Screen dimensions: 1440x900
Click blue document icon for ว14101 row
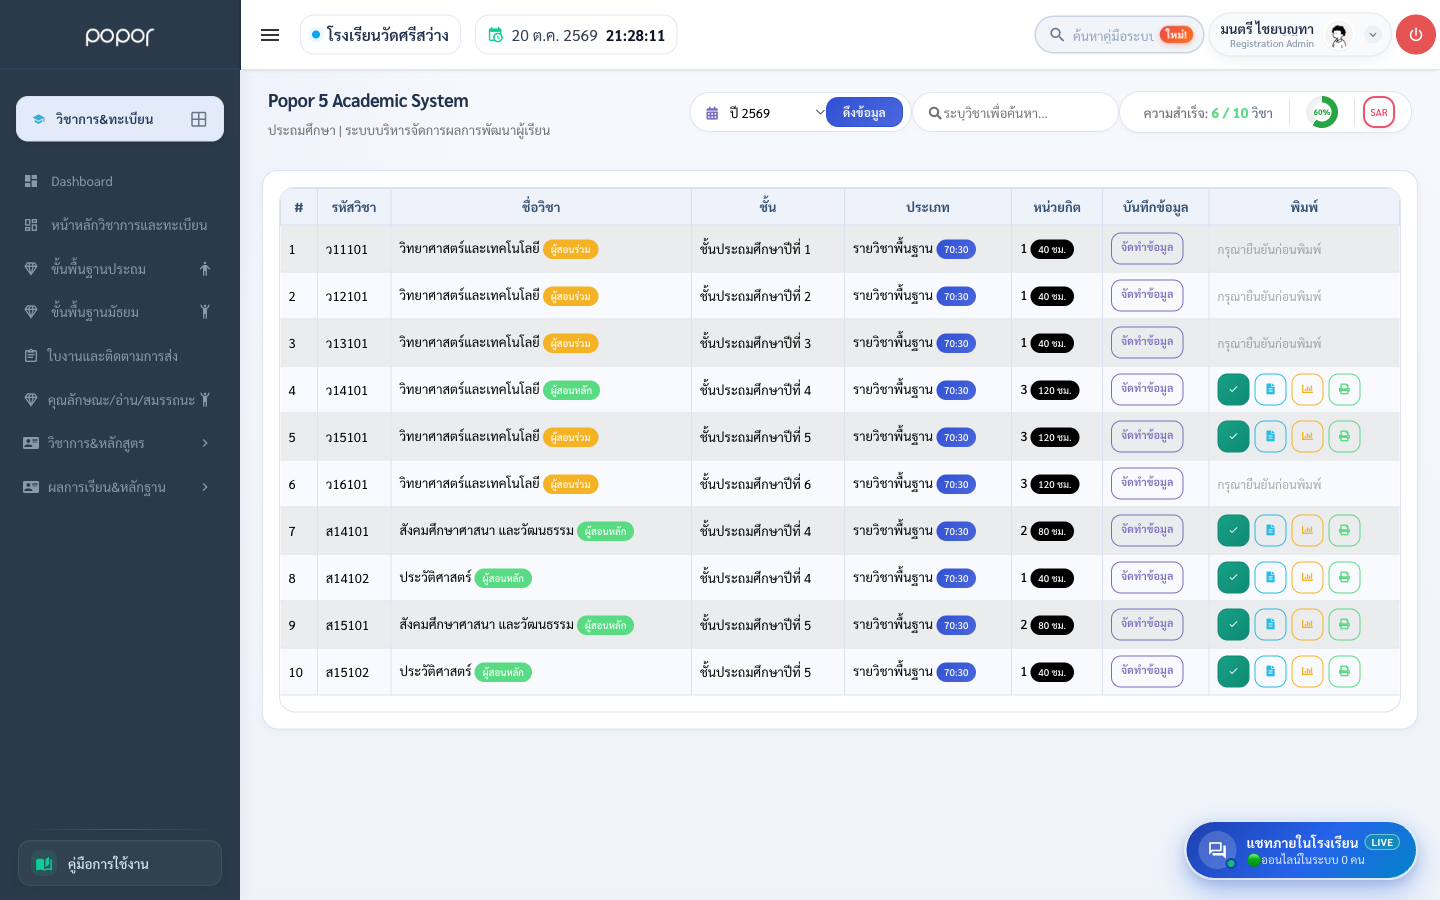[x=1270, y=390]
